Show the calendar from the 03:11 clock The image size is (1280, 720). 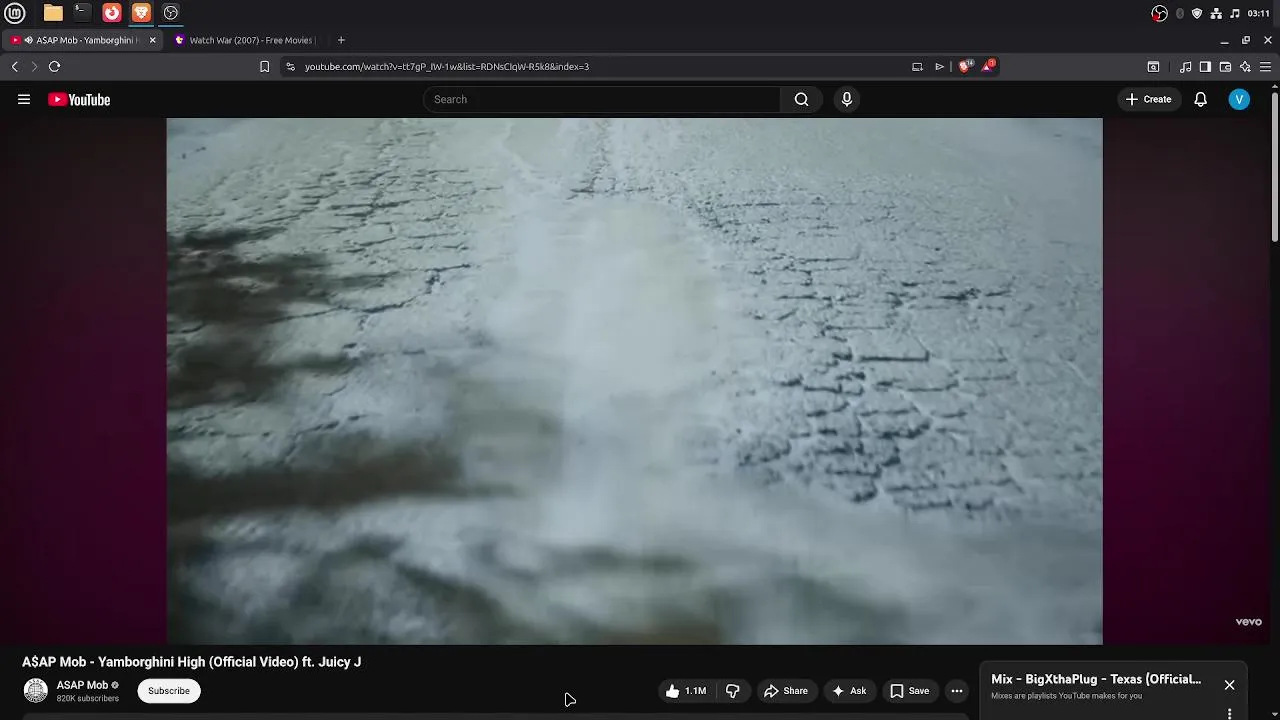pos(1259,13)
